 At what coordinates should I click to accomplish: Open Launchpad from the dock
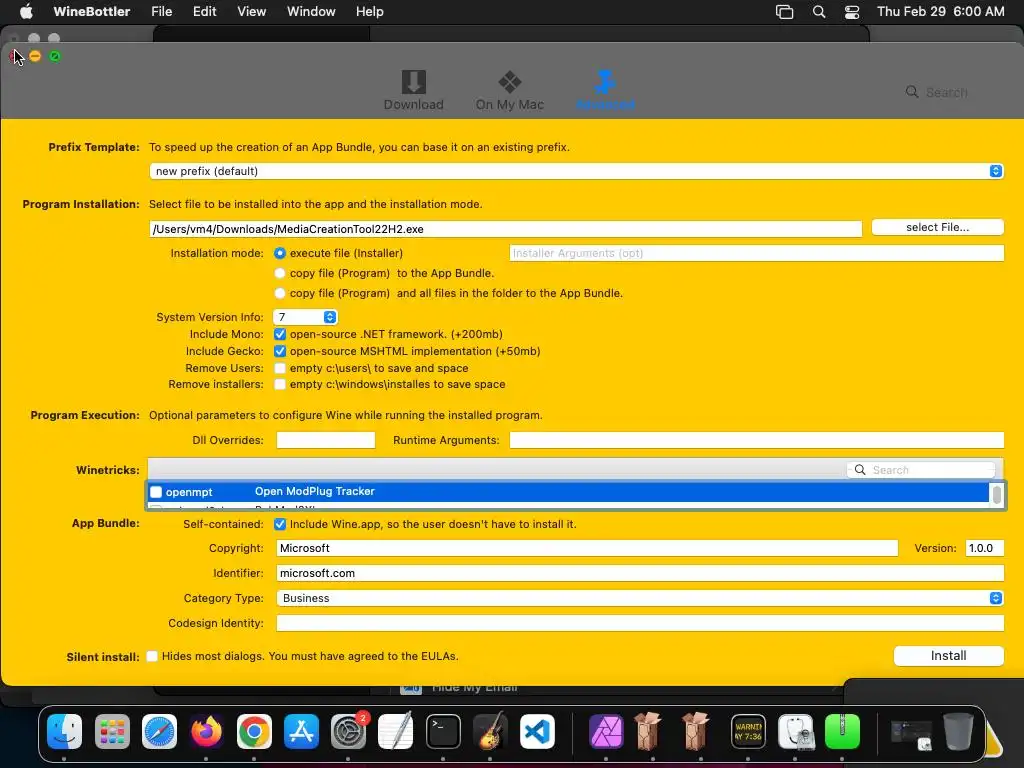pos(112,731)
